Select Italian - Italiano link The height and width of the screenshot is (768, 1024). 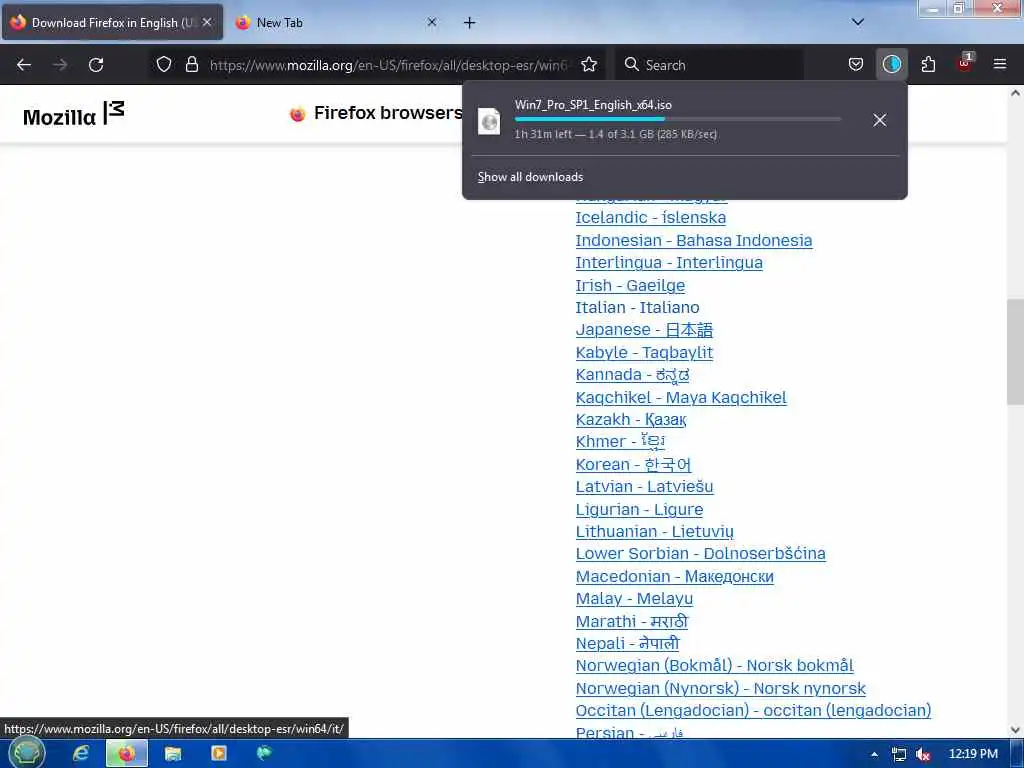[x=637, y=308]
